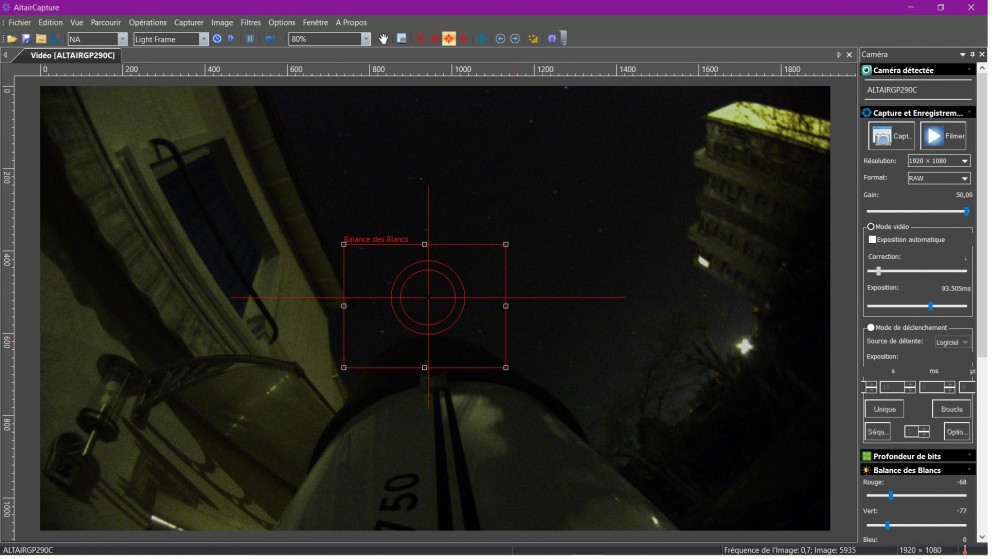This screenshot has width=1000, height=559.
Task: Click the Caméra panel scrollbar down arrow
Action: tap(982, 539)
